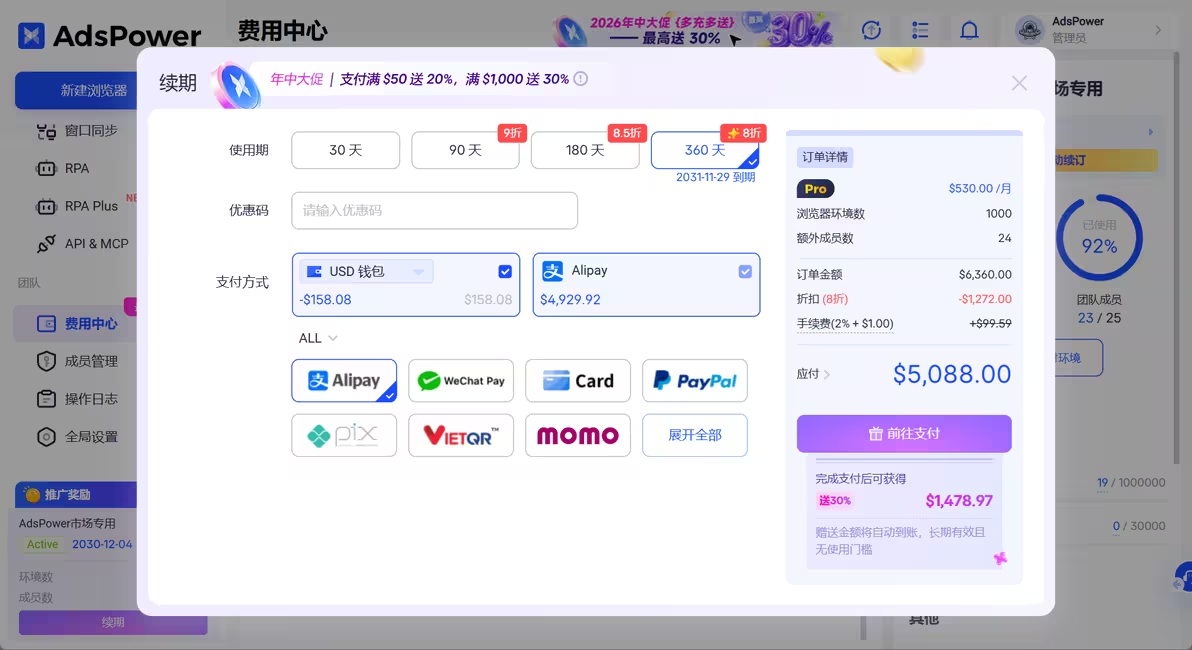
Task: Select the 180 天 usage period
Action: tap(585, 151)
